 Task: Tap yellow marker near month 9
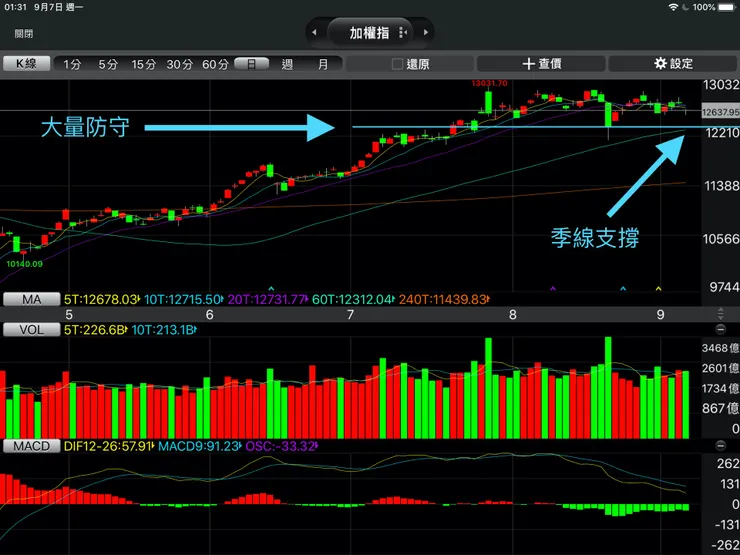659,288
